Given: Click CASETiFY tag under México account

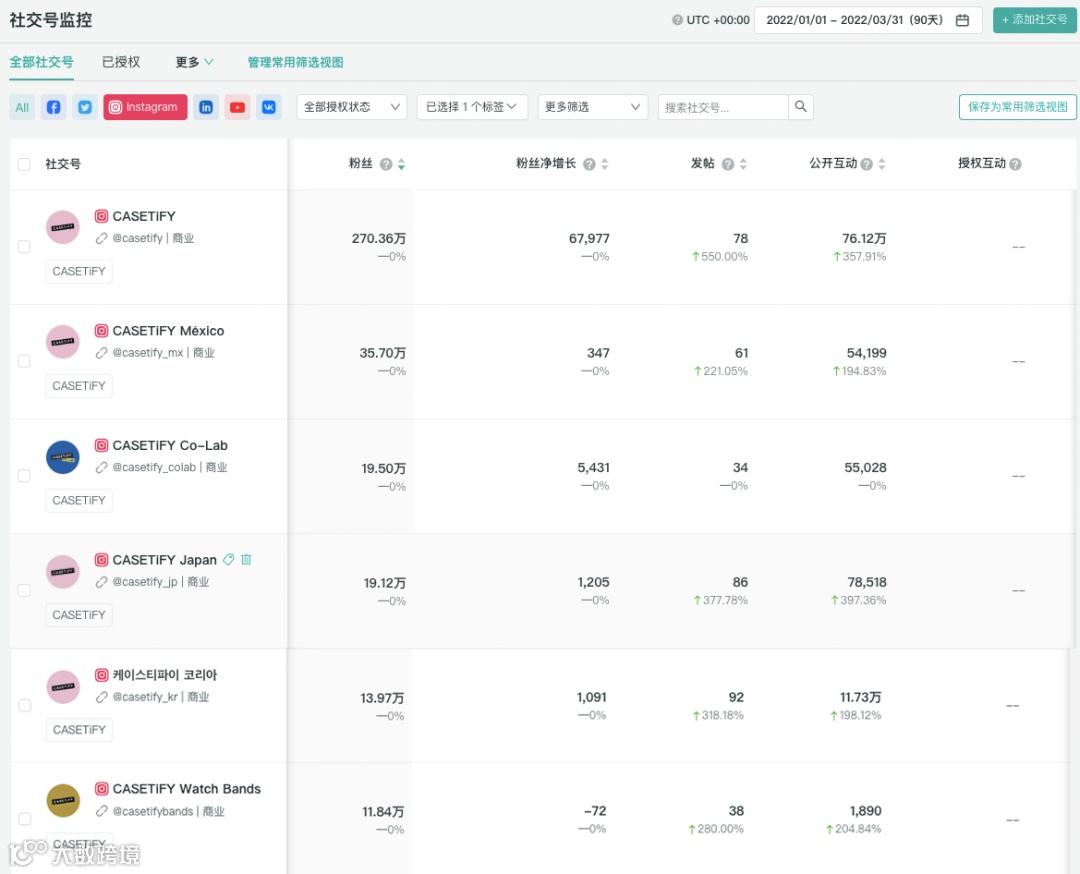Looking at the screenshot, I should click(x=79, y=386).
